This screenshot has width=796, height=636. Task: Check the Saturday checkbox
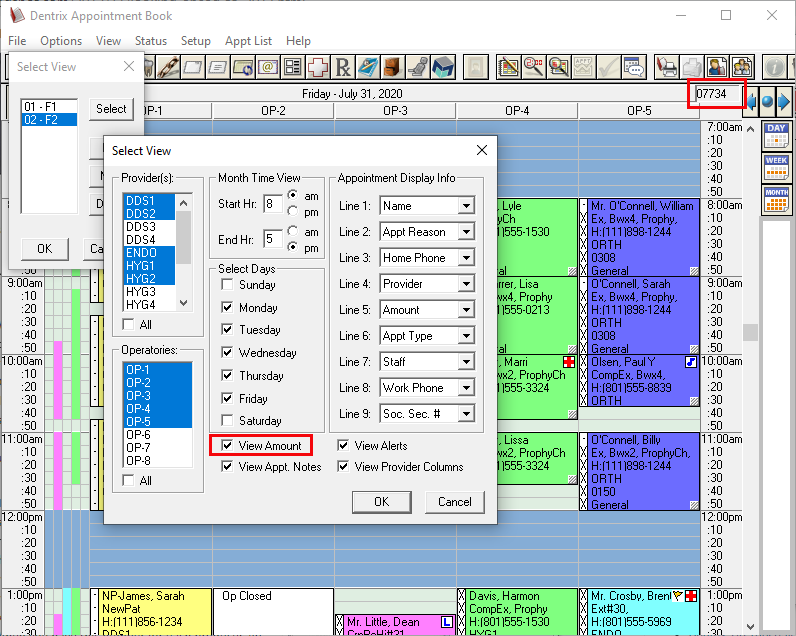point(227,420)
